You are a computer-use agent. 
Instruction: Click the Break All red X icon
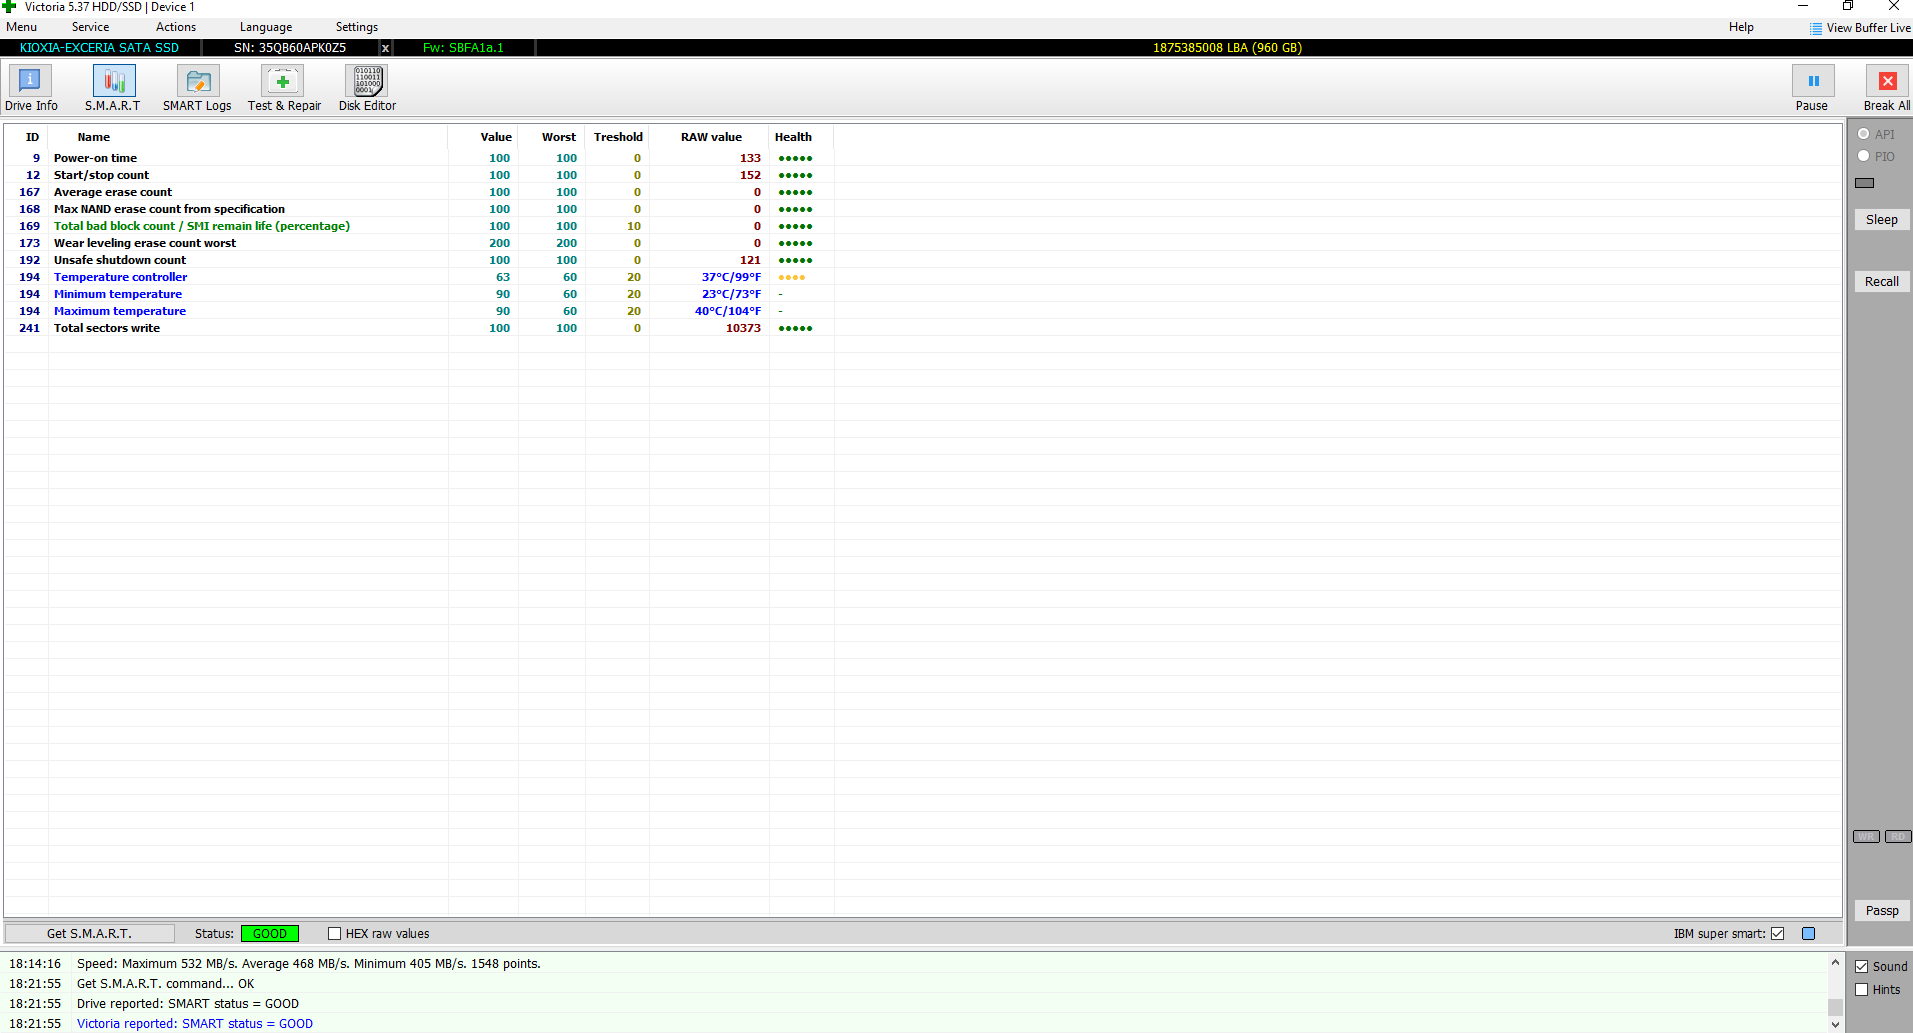[1887, 81]
